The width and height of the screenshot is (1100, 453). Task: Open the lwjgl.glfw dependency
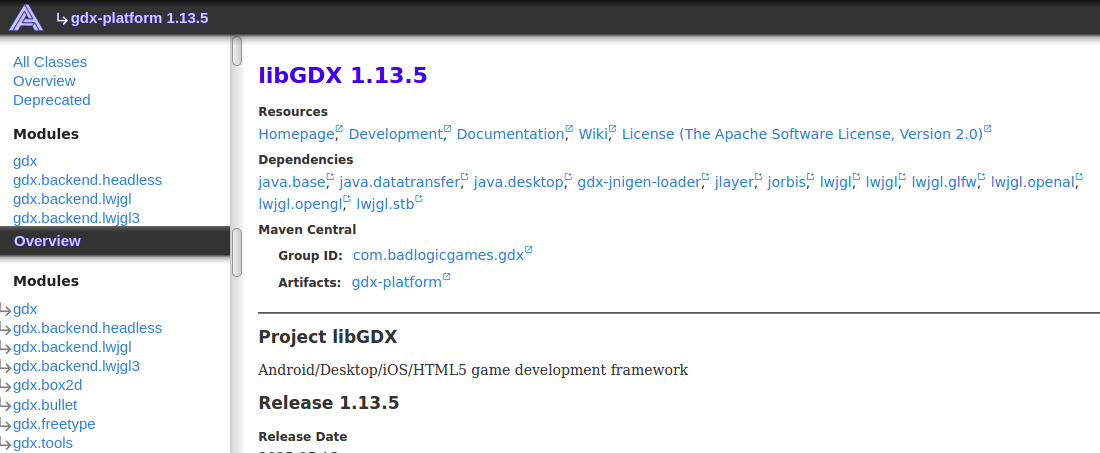click(x=944, y=183)
